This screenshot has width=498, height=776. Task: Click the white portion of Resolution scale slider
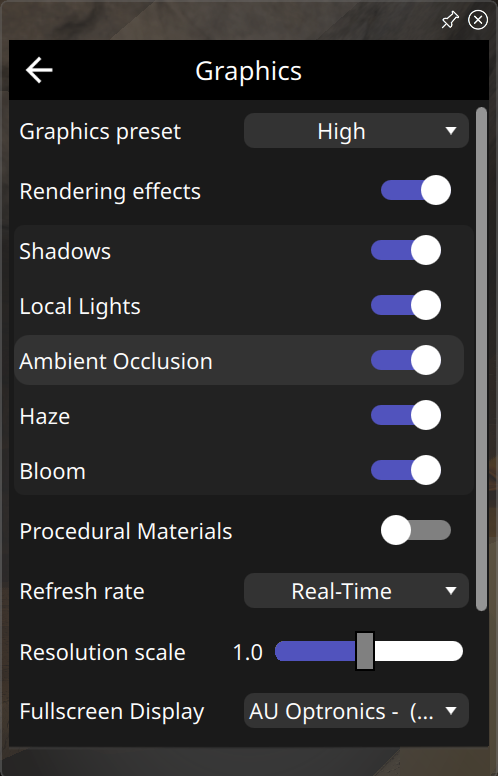(419, 651)
